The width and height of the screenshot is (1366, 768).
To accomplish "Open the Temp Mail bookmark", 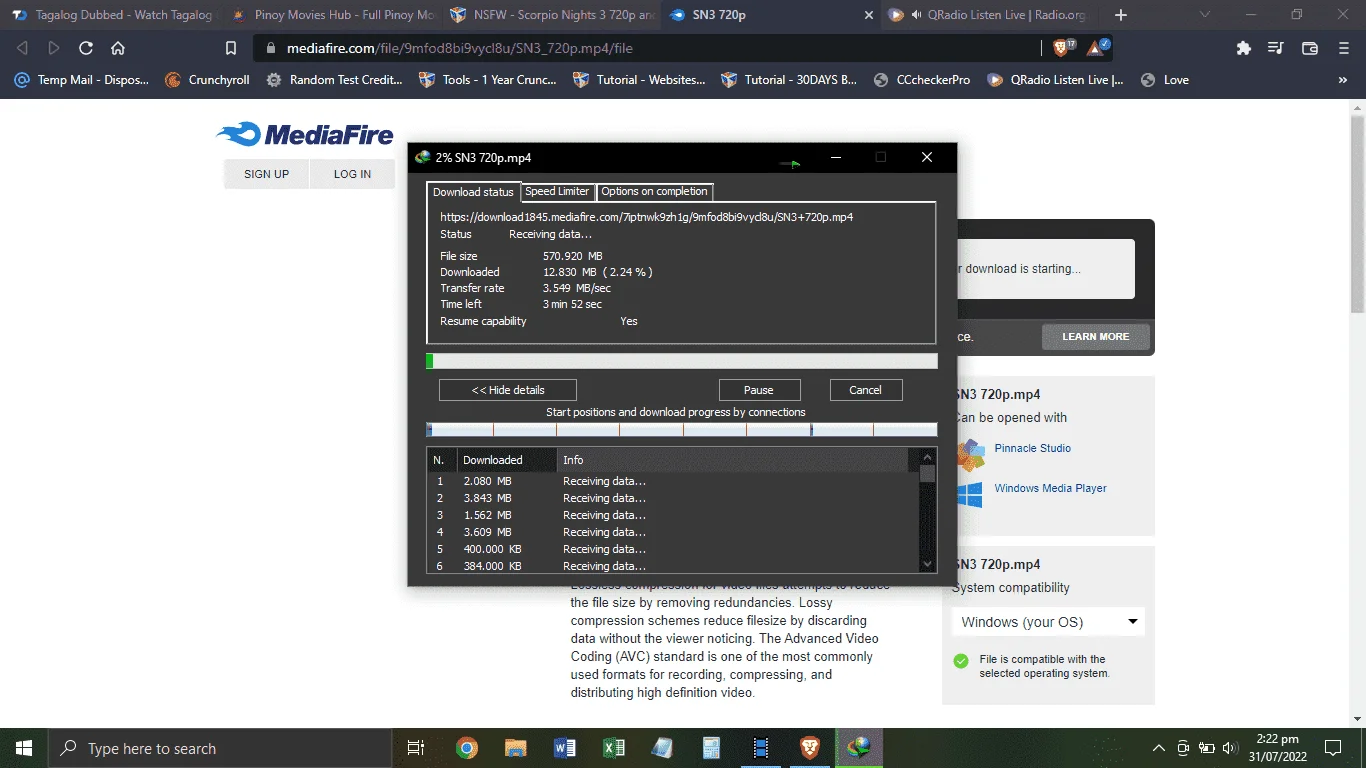I will pyautogui.click(x=81, y=80).
